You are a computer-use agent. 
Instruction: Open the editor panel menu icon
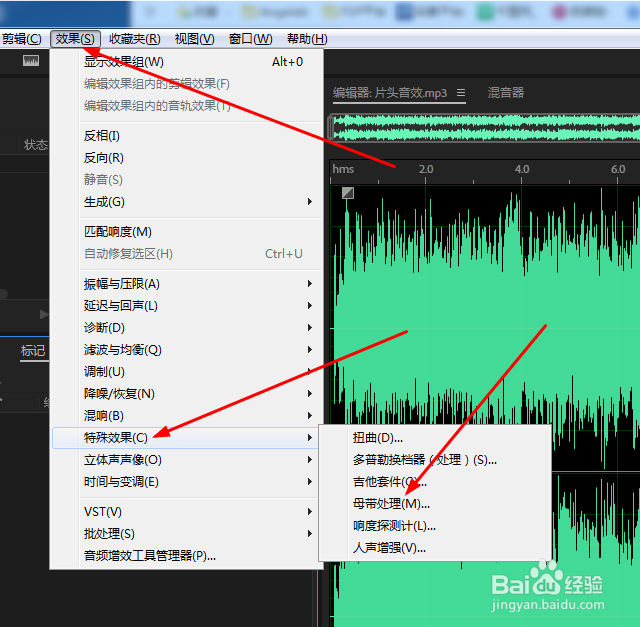461,93
